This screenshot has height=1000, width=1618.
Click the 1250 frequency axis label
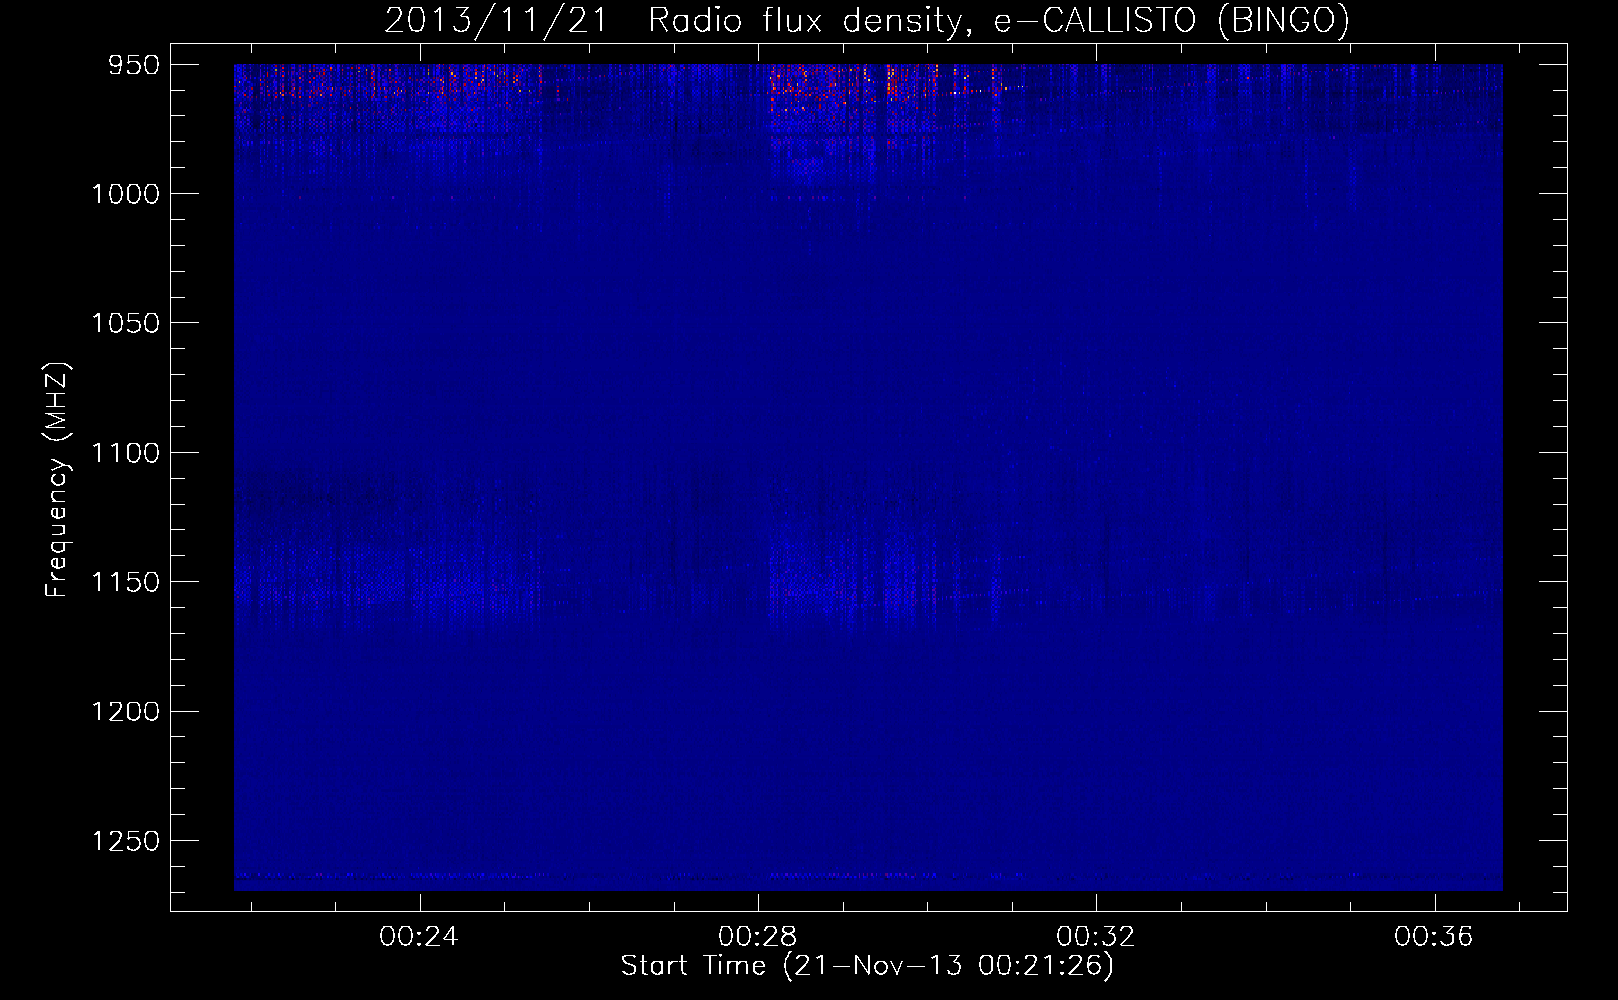tap(126, 841)
